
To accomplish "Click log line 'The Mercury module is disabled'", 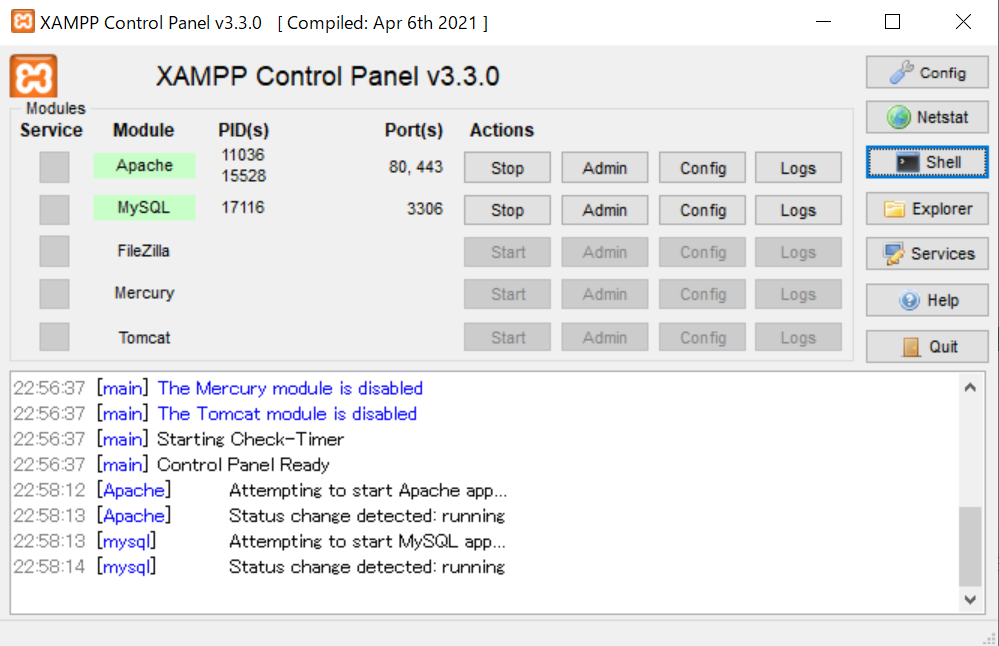I will tap(290, 388).
